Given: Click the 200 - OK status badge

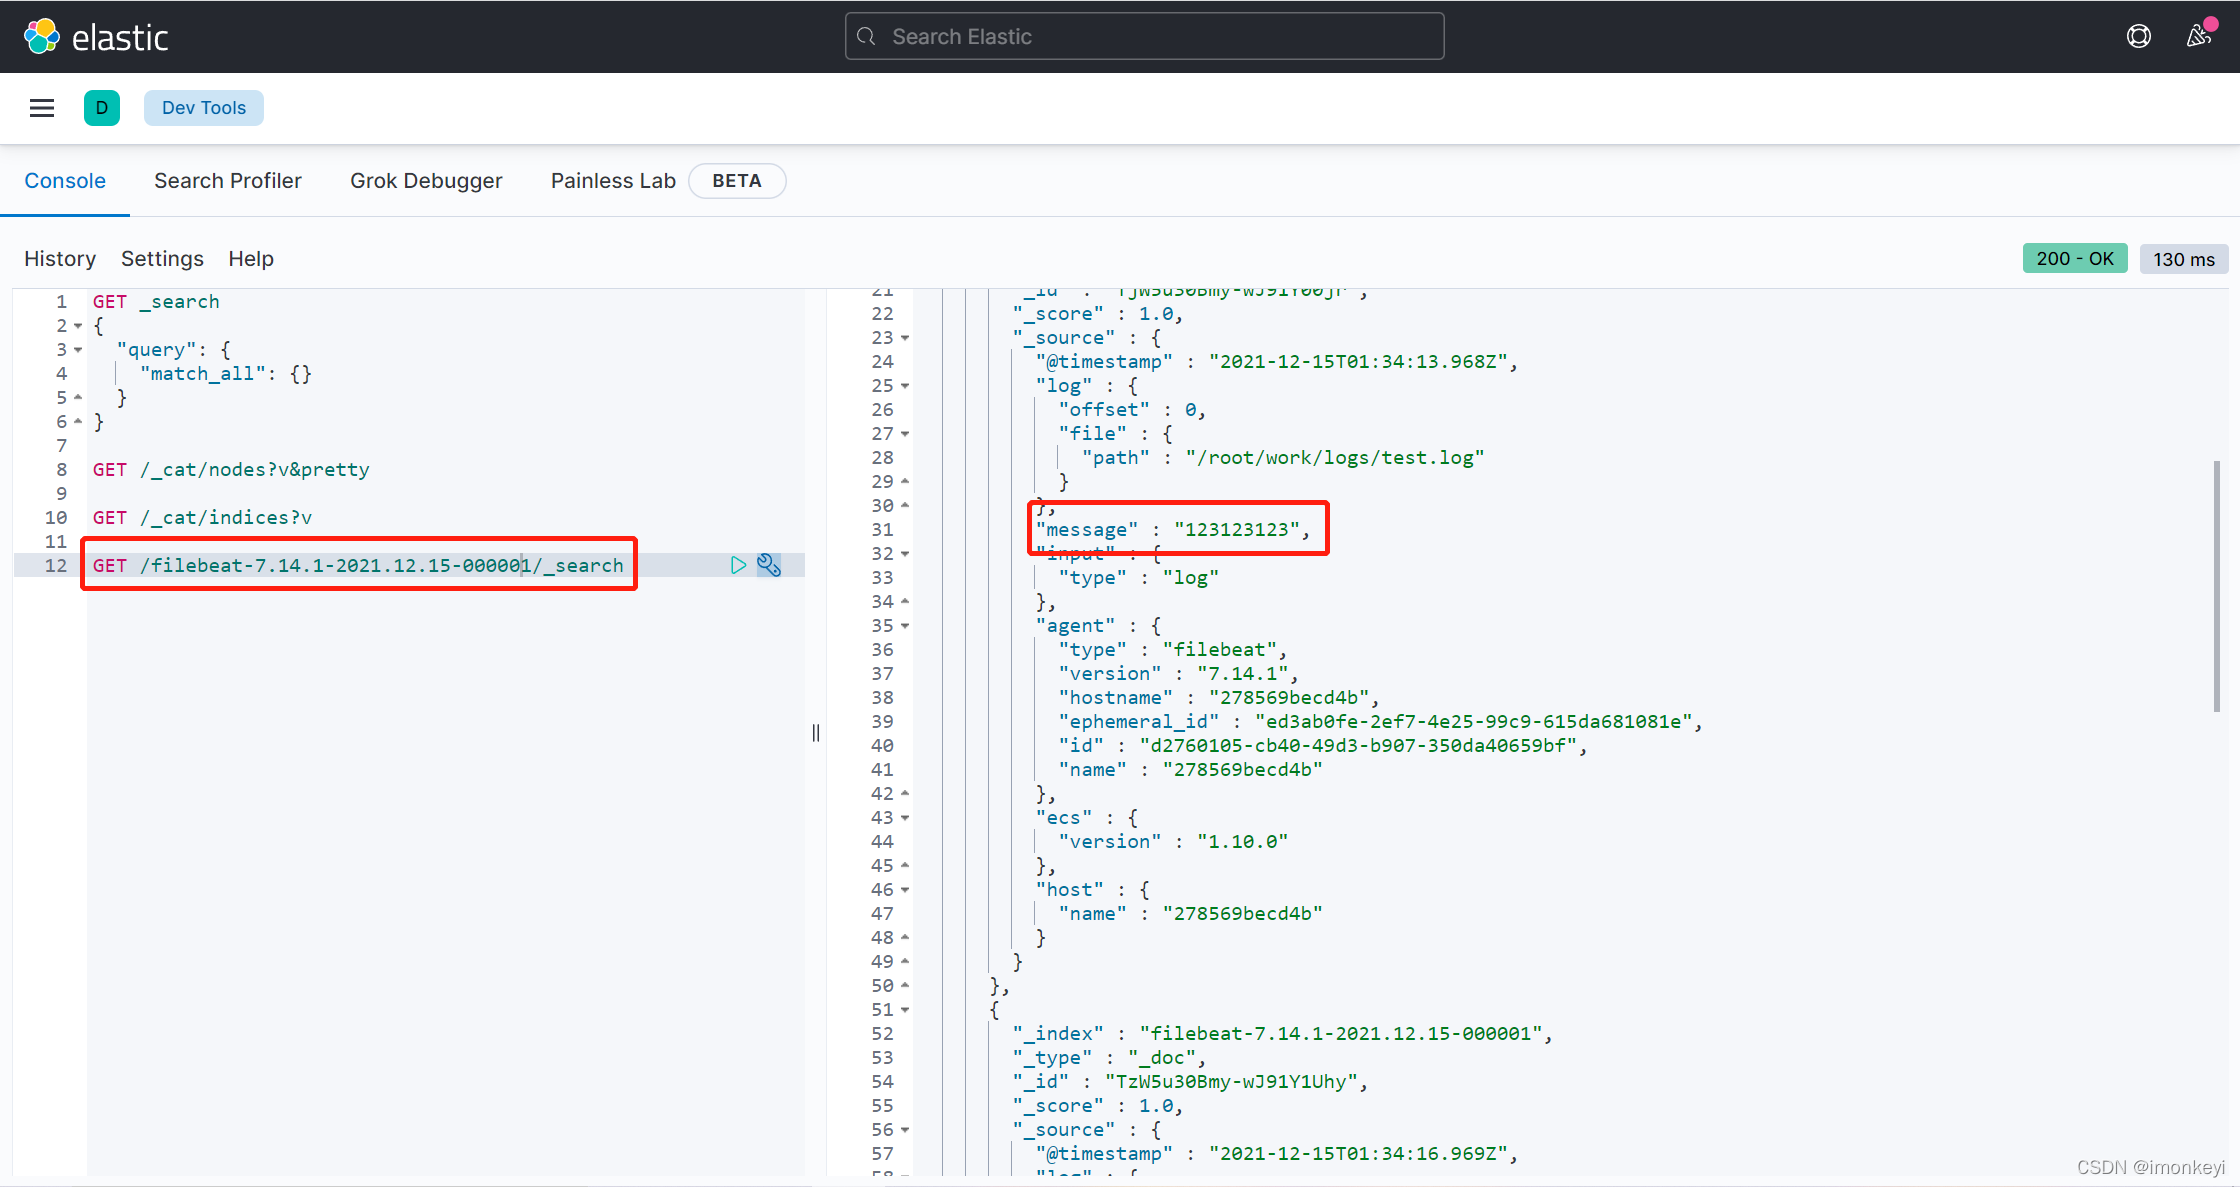Looking at the screenshot, I should pos(2075,259).
